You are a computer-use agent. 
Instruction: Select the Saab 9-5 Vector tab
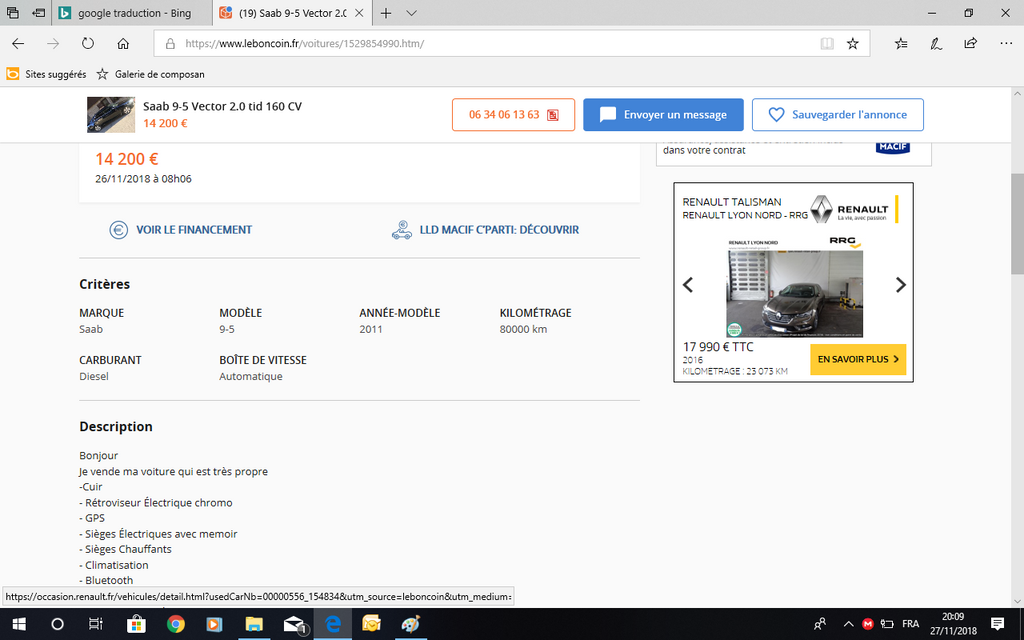coord(293,13)
